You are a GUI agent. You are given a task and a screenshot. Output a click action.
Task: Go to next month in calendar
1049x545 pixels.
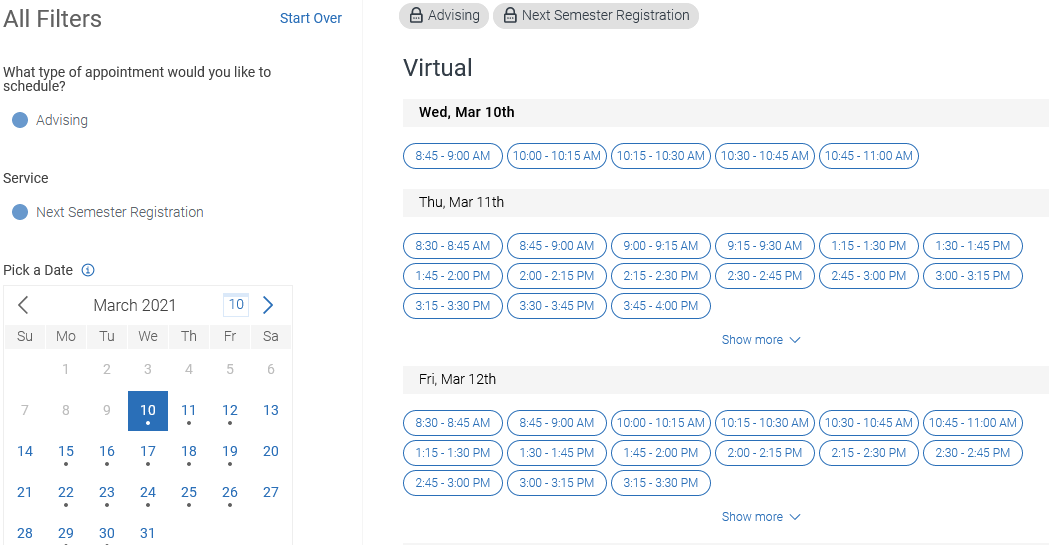(x=268, y=305)
